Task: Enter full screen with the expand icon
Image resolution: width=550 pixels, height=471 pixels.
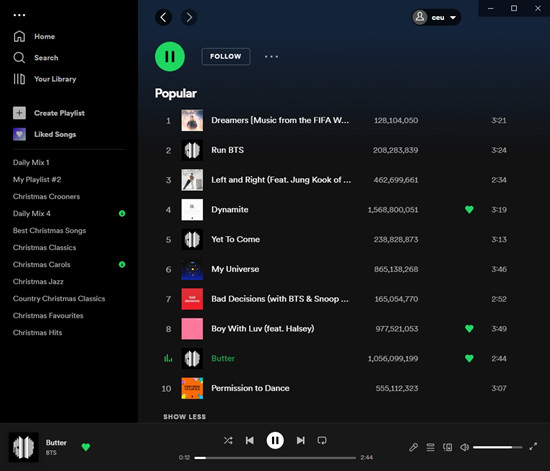Action: click(x=533, y=446)
